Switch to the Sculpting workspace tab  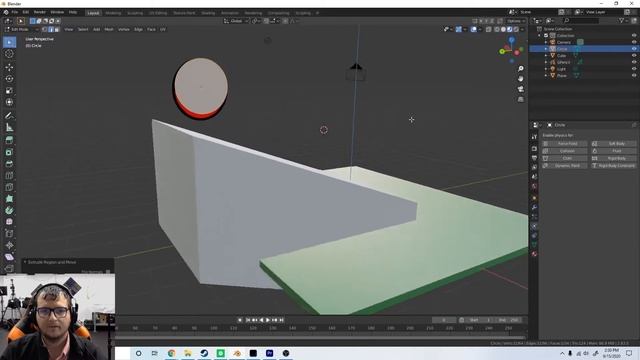[135, 13]
